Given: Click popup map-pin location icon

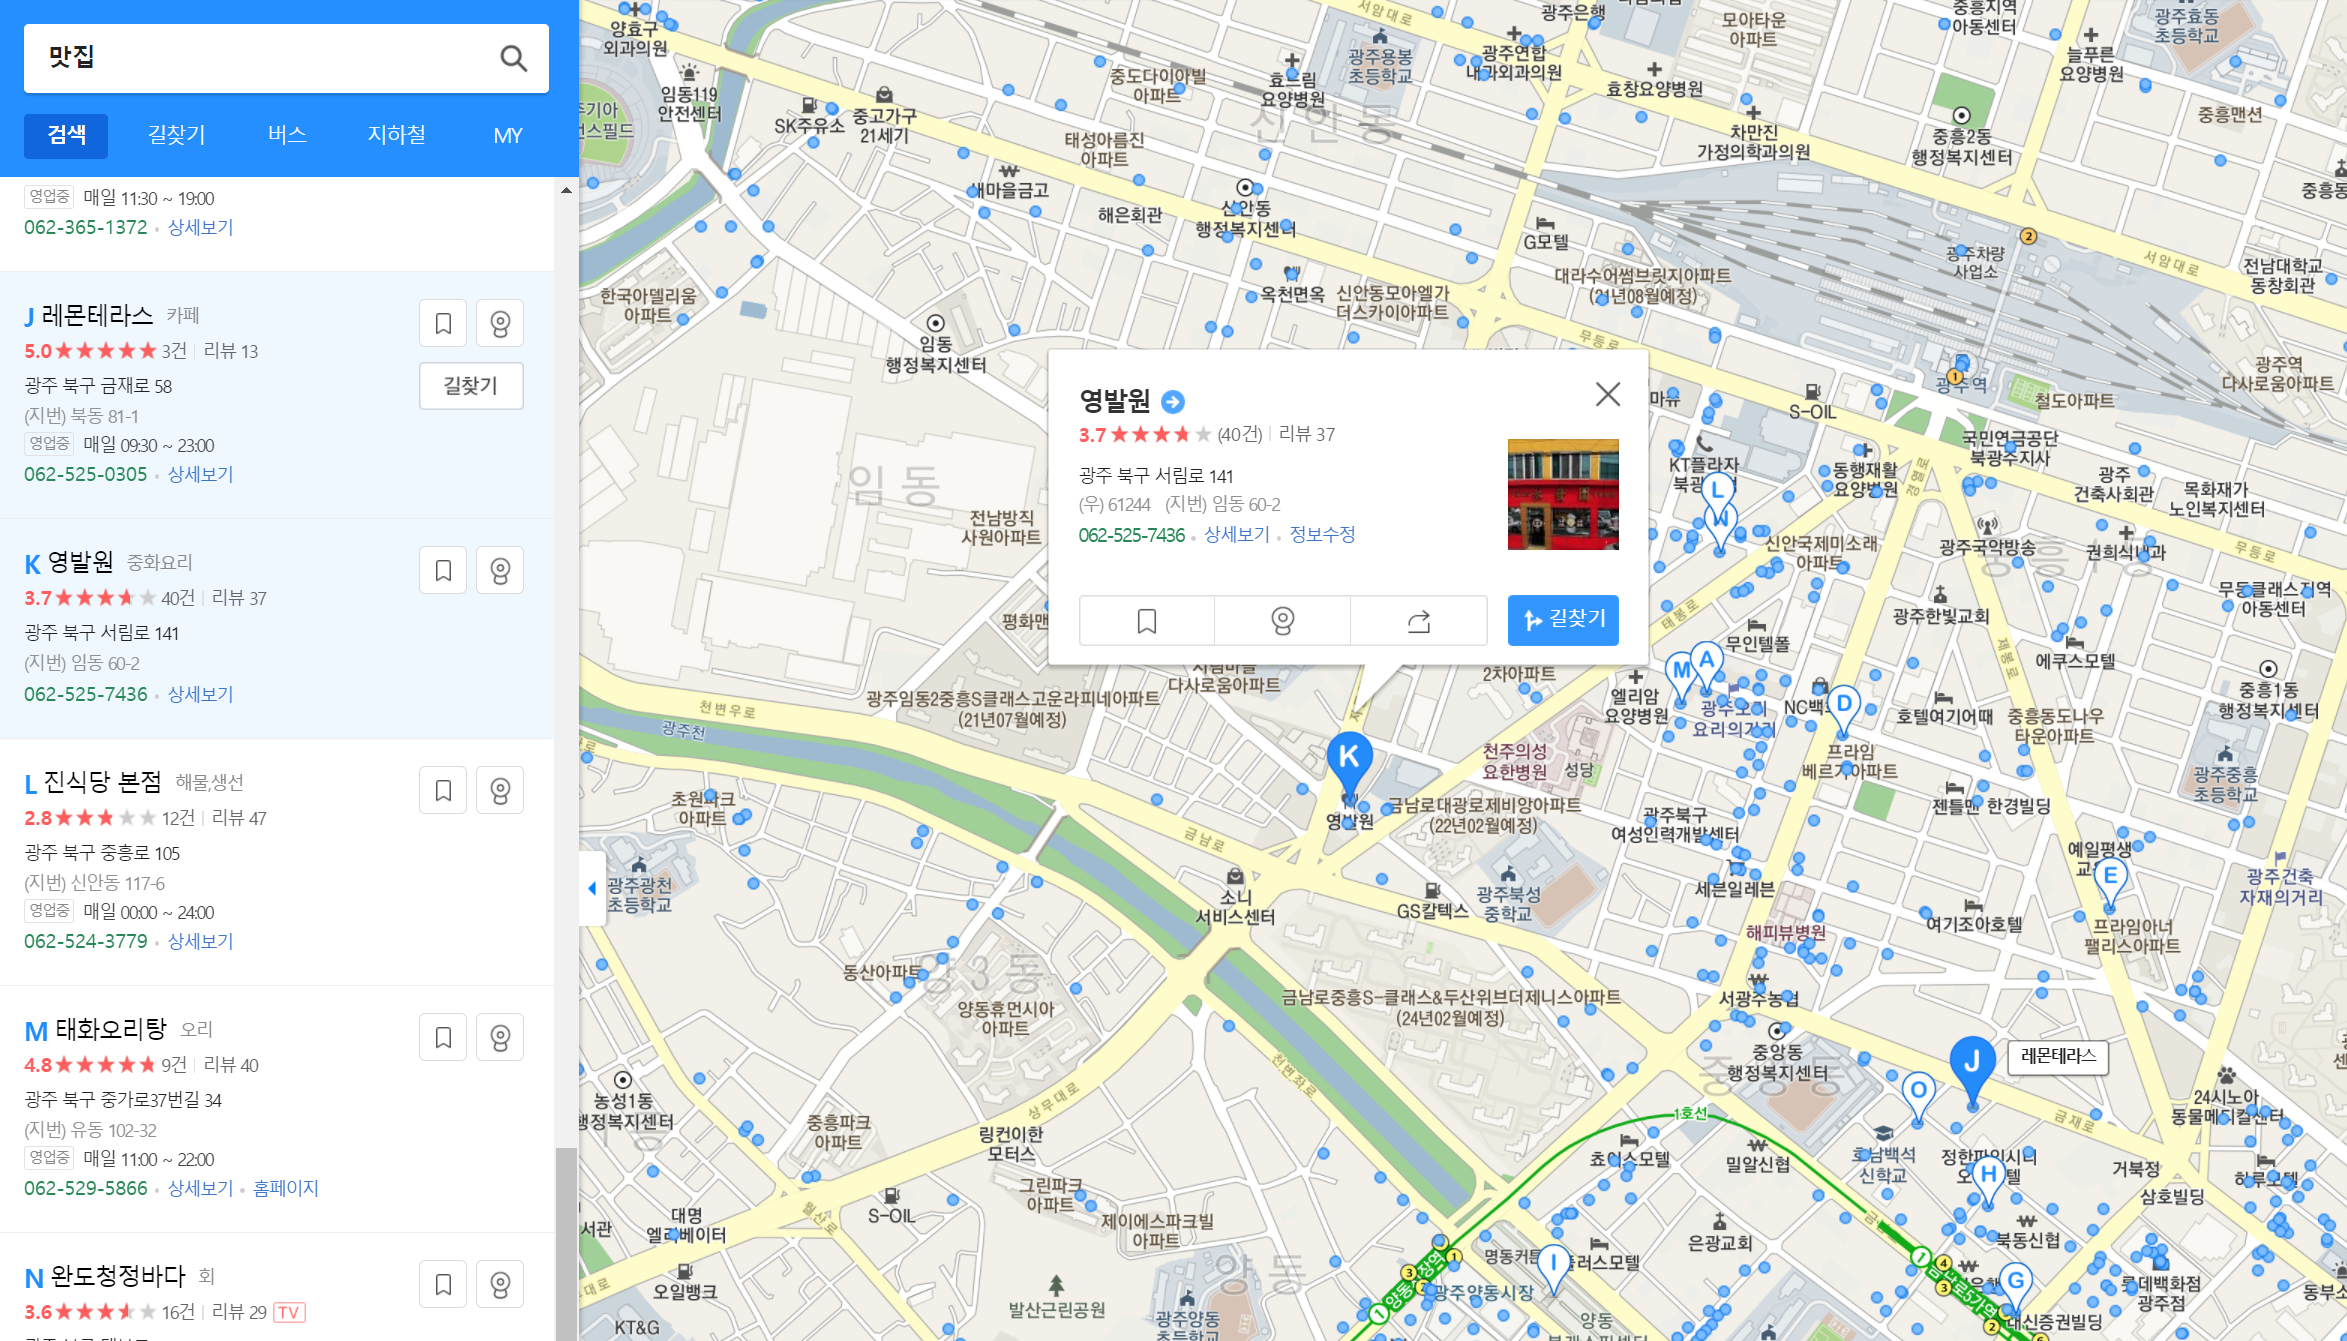Looking at the screenshot, I should pyautogui.click(x=1282, y=621).
